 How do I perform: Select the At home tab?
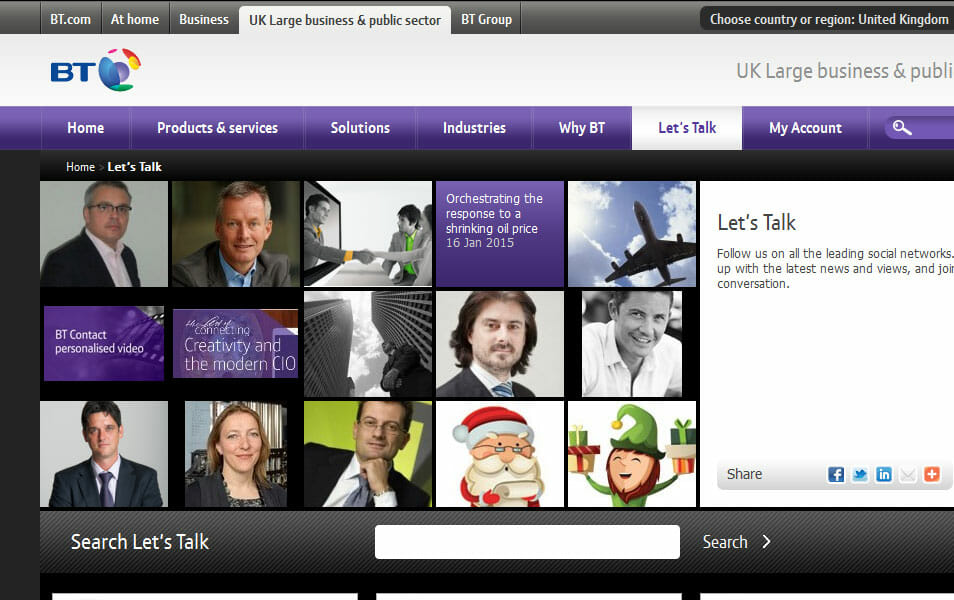[134, 19]
